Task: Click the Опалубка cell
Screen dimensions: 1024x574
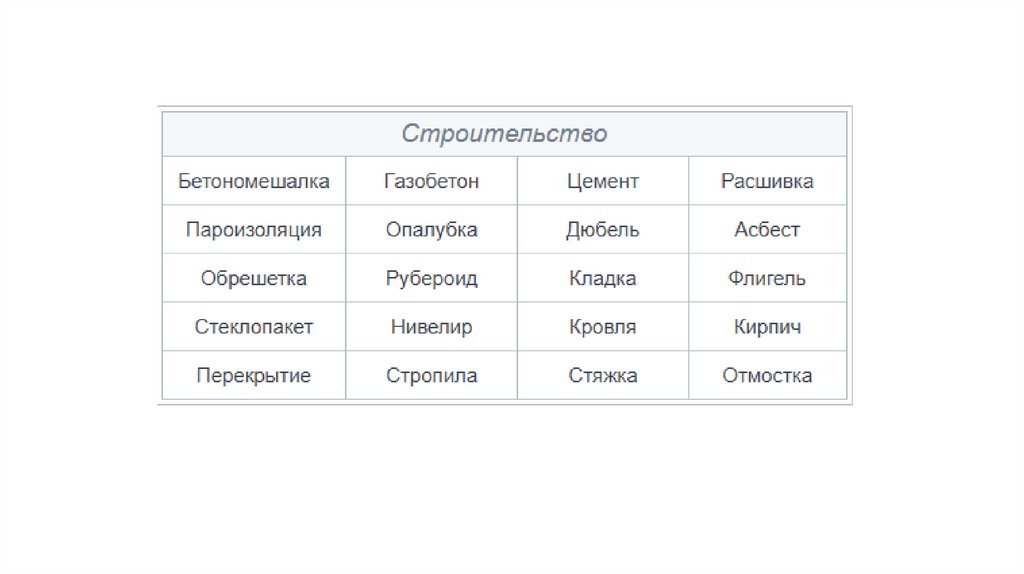Action: (431, 230)
